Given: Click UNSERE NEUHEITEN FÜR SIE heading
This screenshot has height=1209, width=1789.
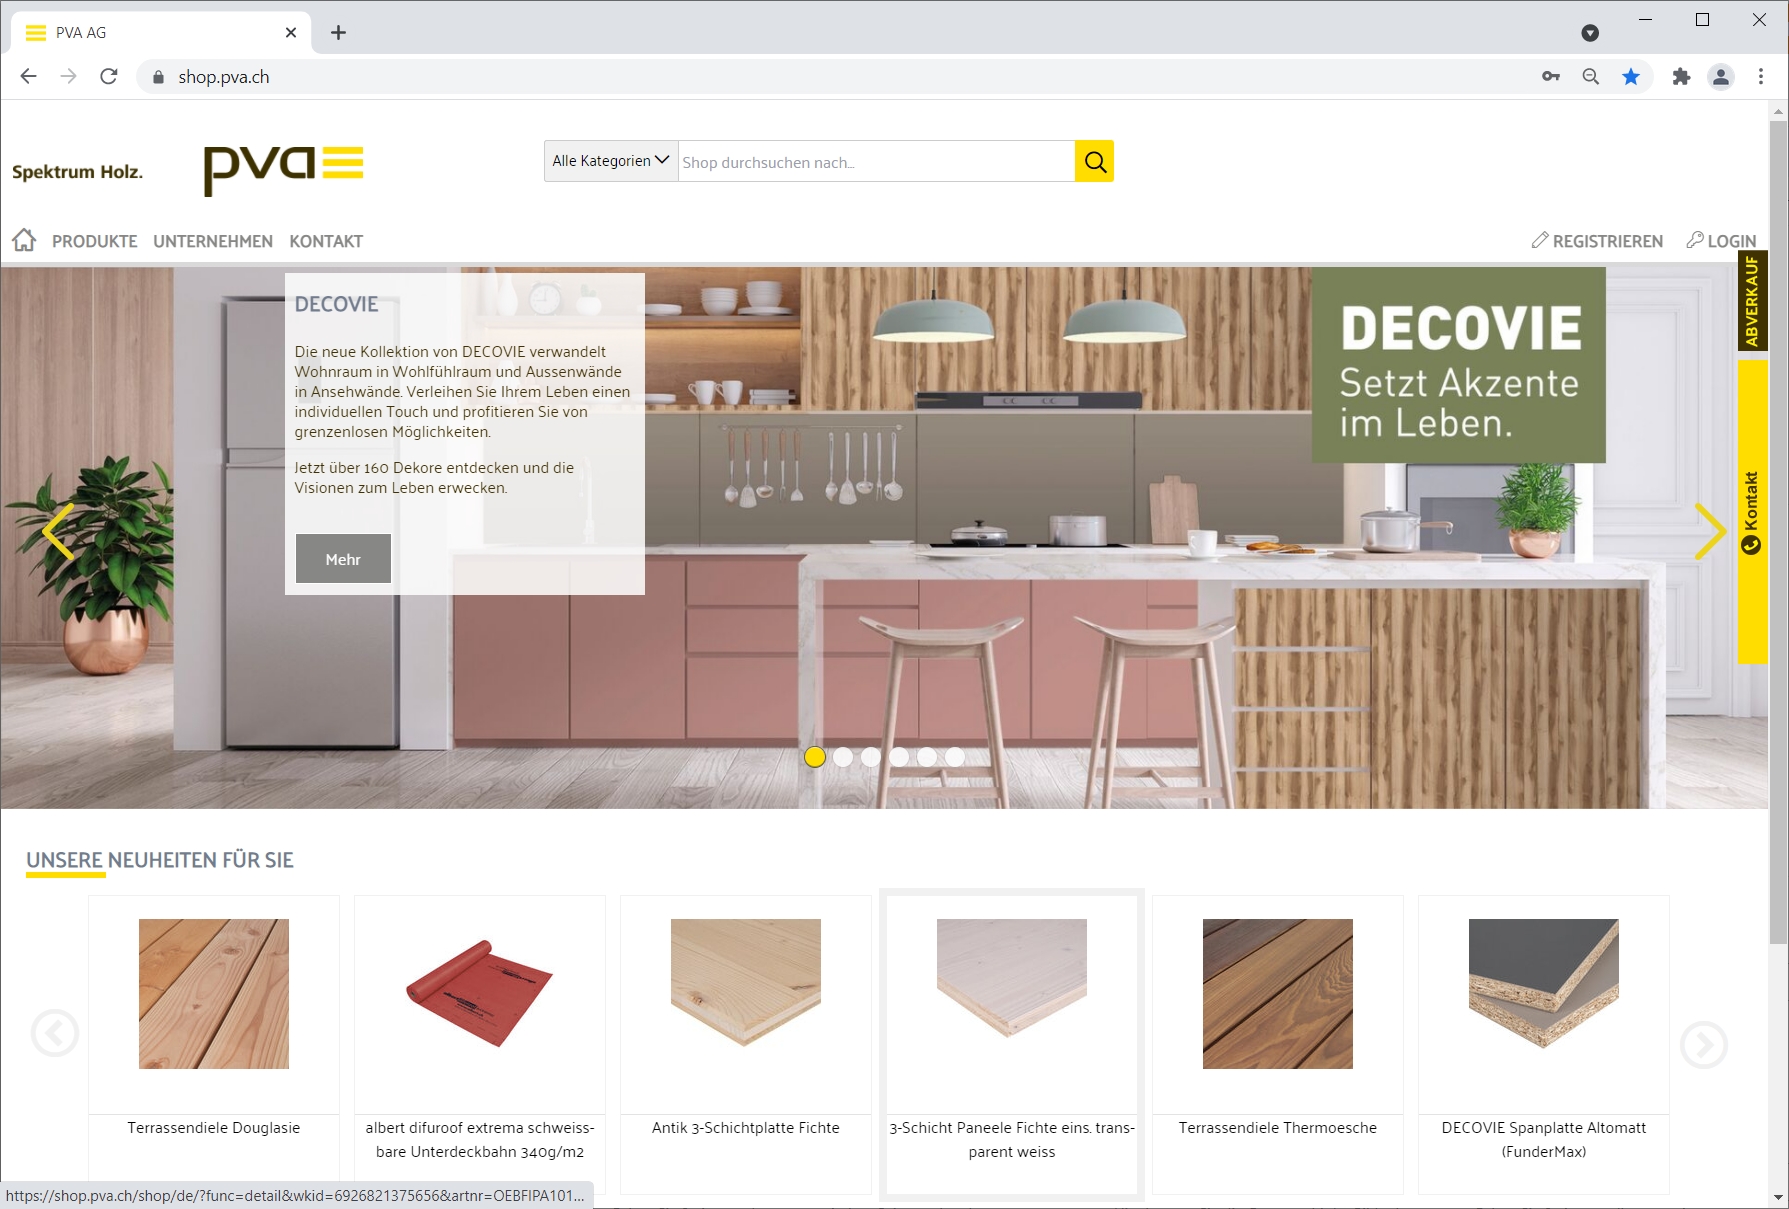Looking at the screenshot, I should tap(160, 860).
